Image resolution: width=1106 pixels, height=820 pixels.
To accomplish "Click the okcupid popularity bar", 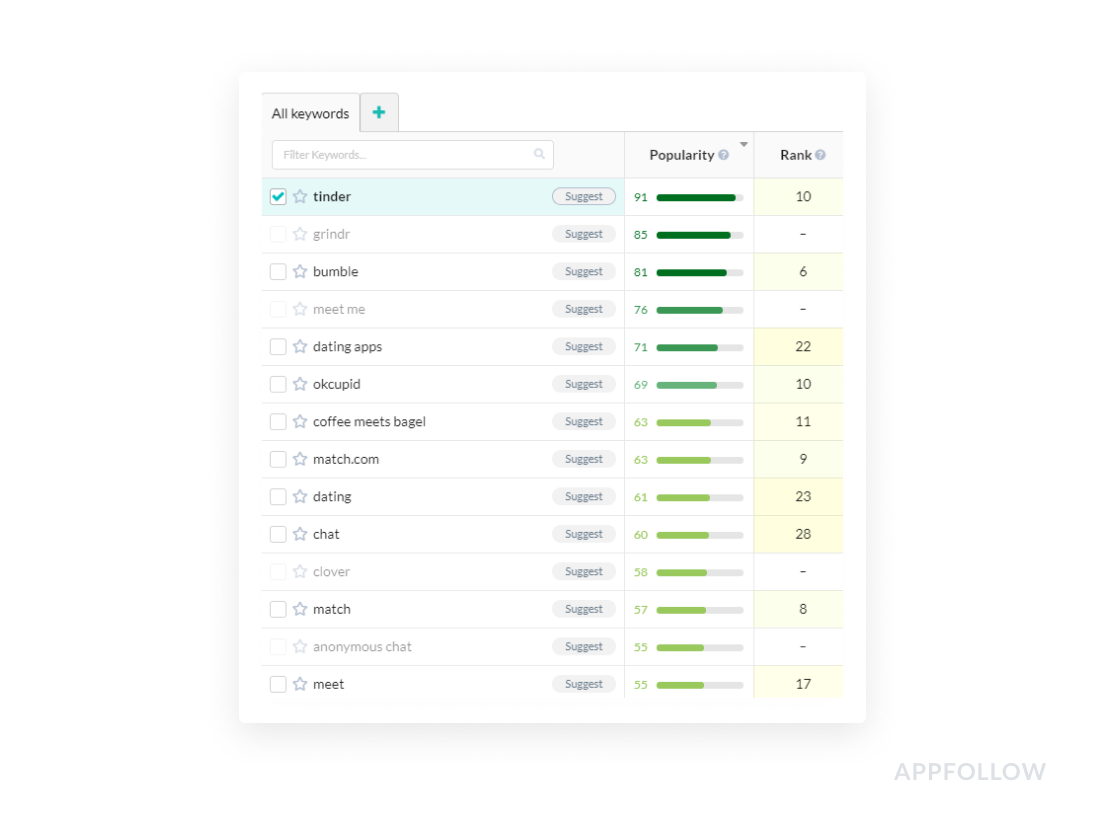I will pos(700,385).
